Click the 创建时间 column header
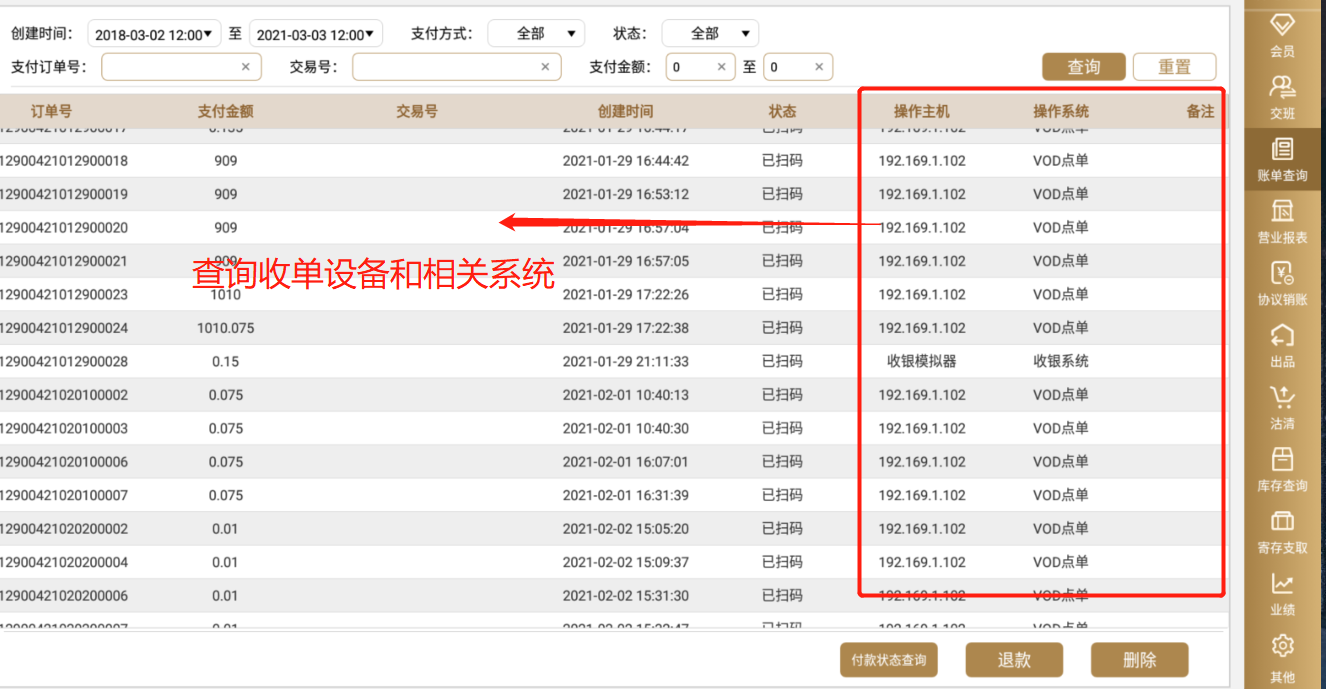The image size is (1326, 689). (x=626, y=111)
